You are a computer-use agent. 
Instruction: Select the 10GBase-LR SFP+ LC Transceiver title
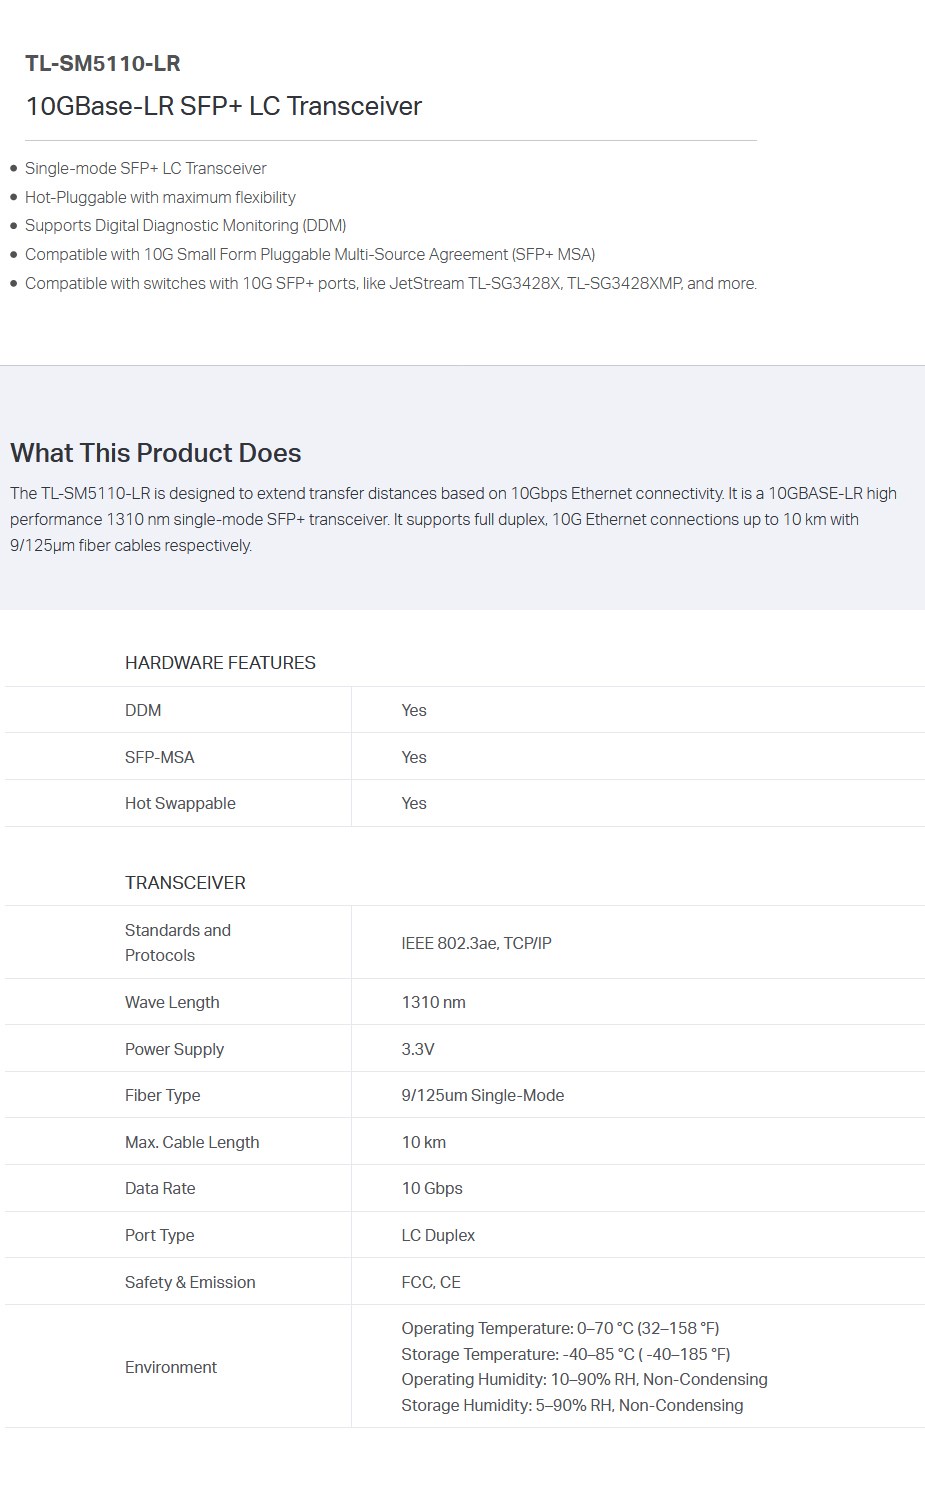[223, 106]
